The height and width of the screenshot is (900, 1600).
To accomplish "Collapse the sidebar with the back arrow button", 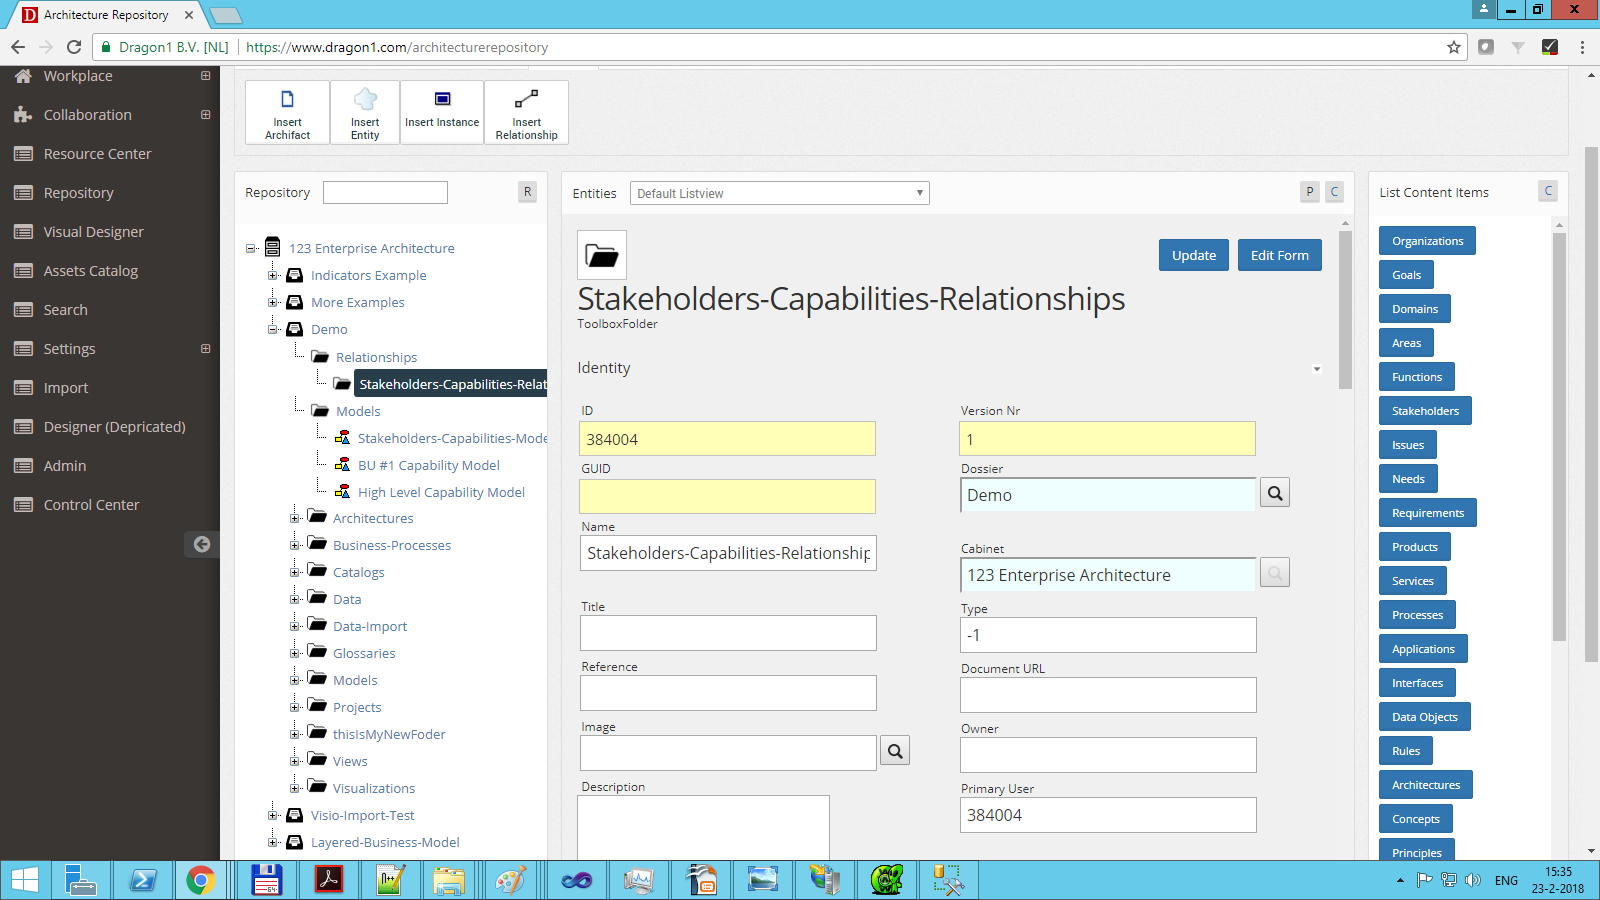I will (202, 544).
